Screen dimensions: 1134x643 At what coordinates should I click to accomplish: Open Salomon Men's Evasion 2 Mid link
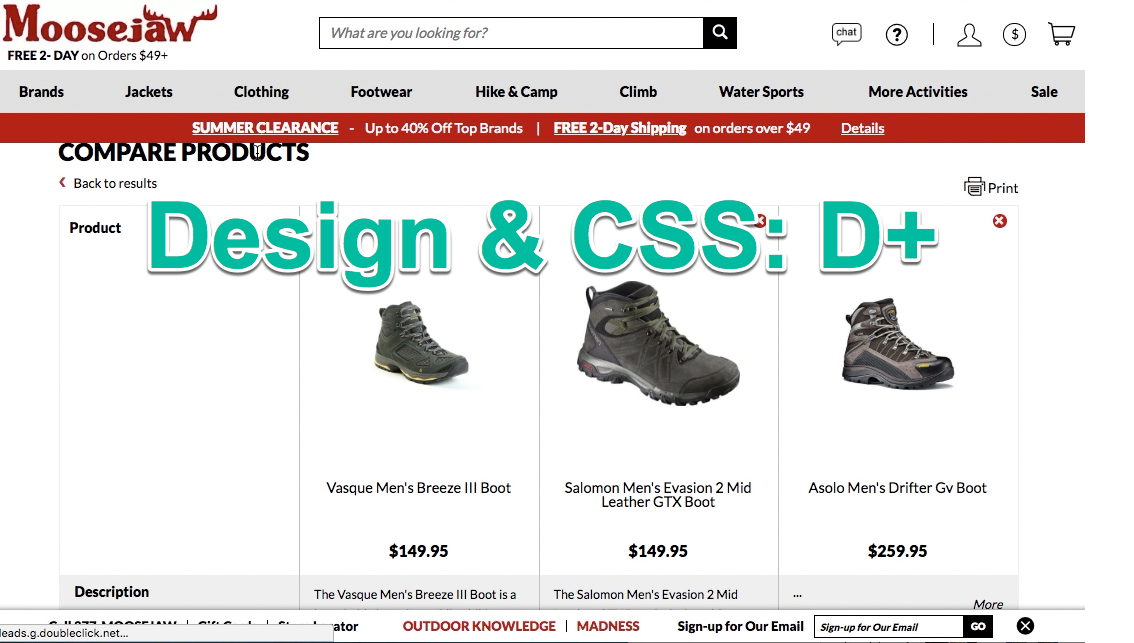tap(657, 495)
